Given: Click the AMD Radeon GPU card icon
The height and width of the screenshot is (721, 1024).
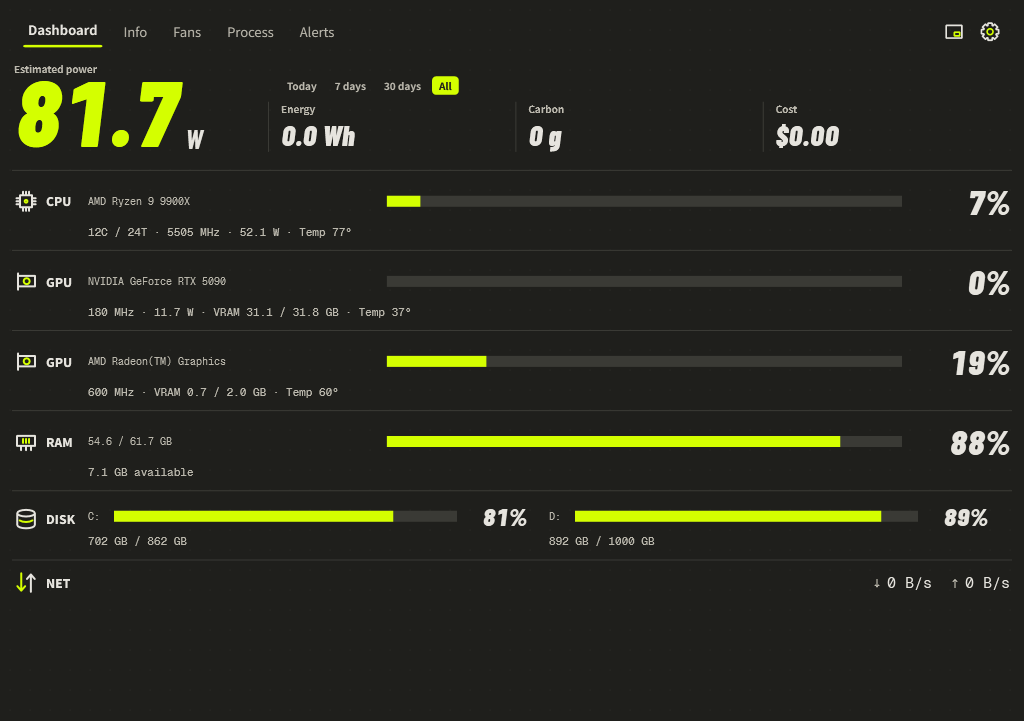Looking at the screenshot, I should (26, 362).
